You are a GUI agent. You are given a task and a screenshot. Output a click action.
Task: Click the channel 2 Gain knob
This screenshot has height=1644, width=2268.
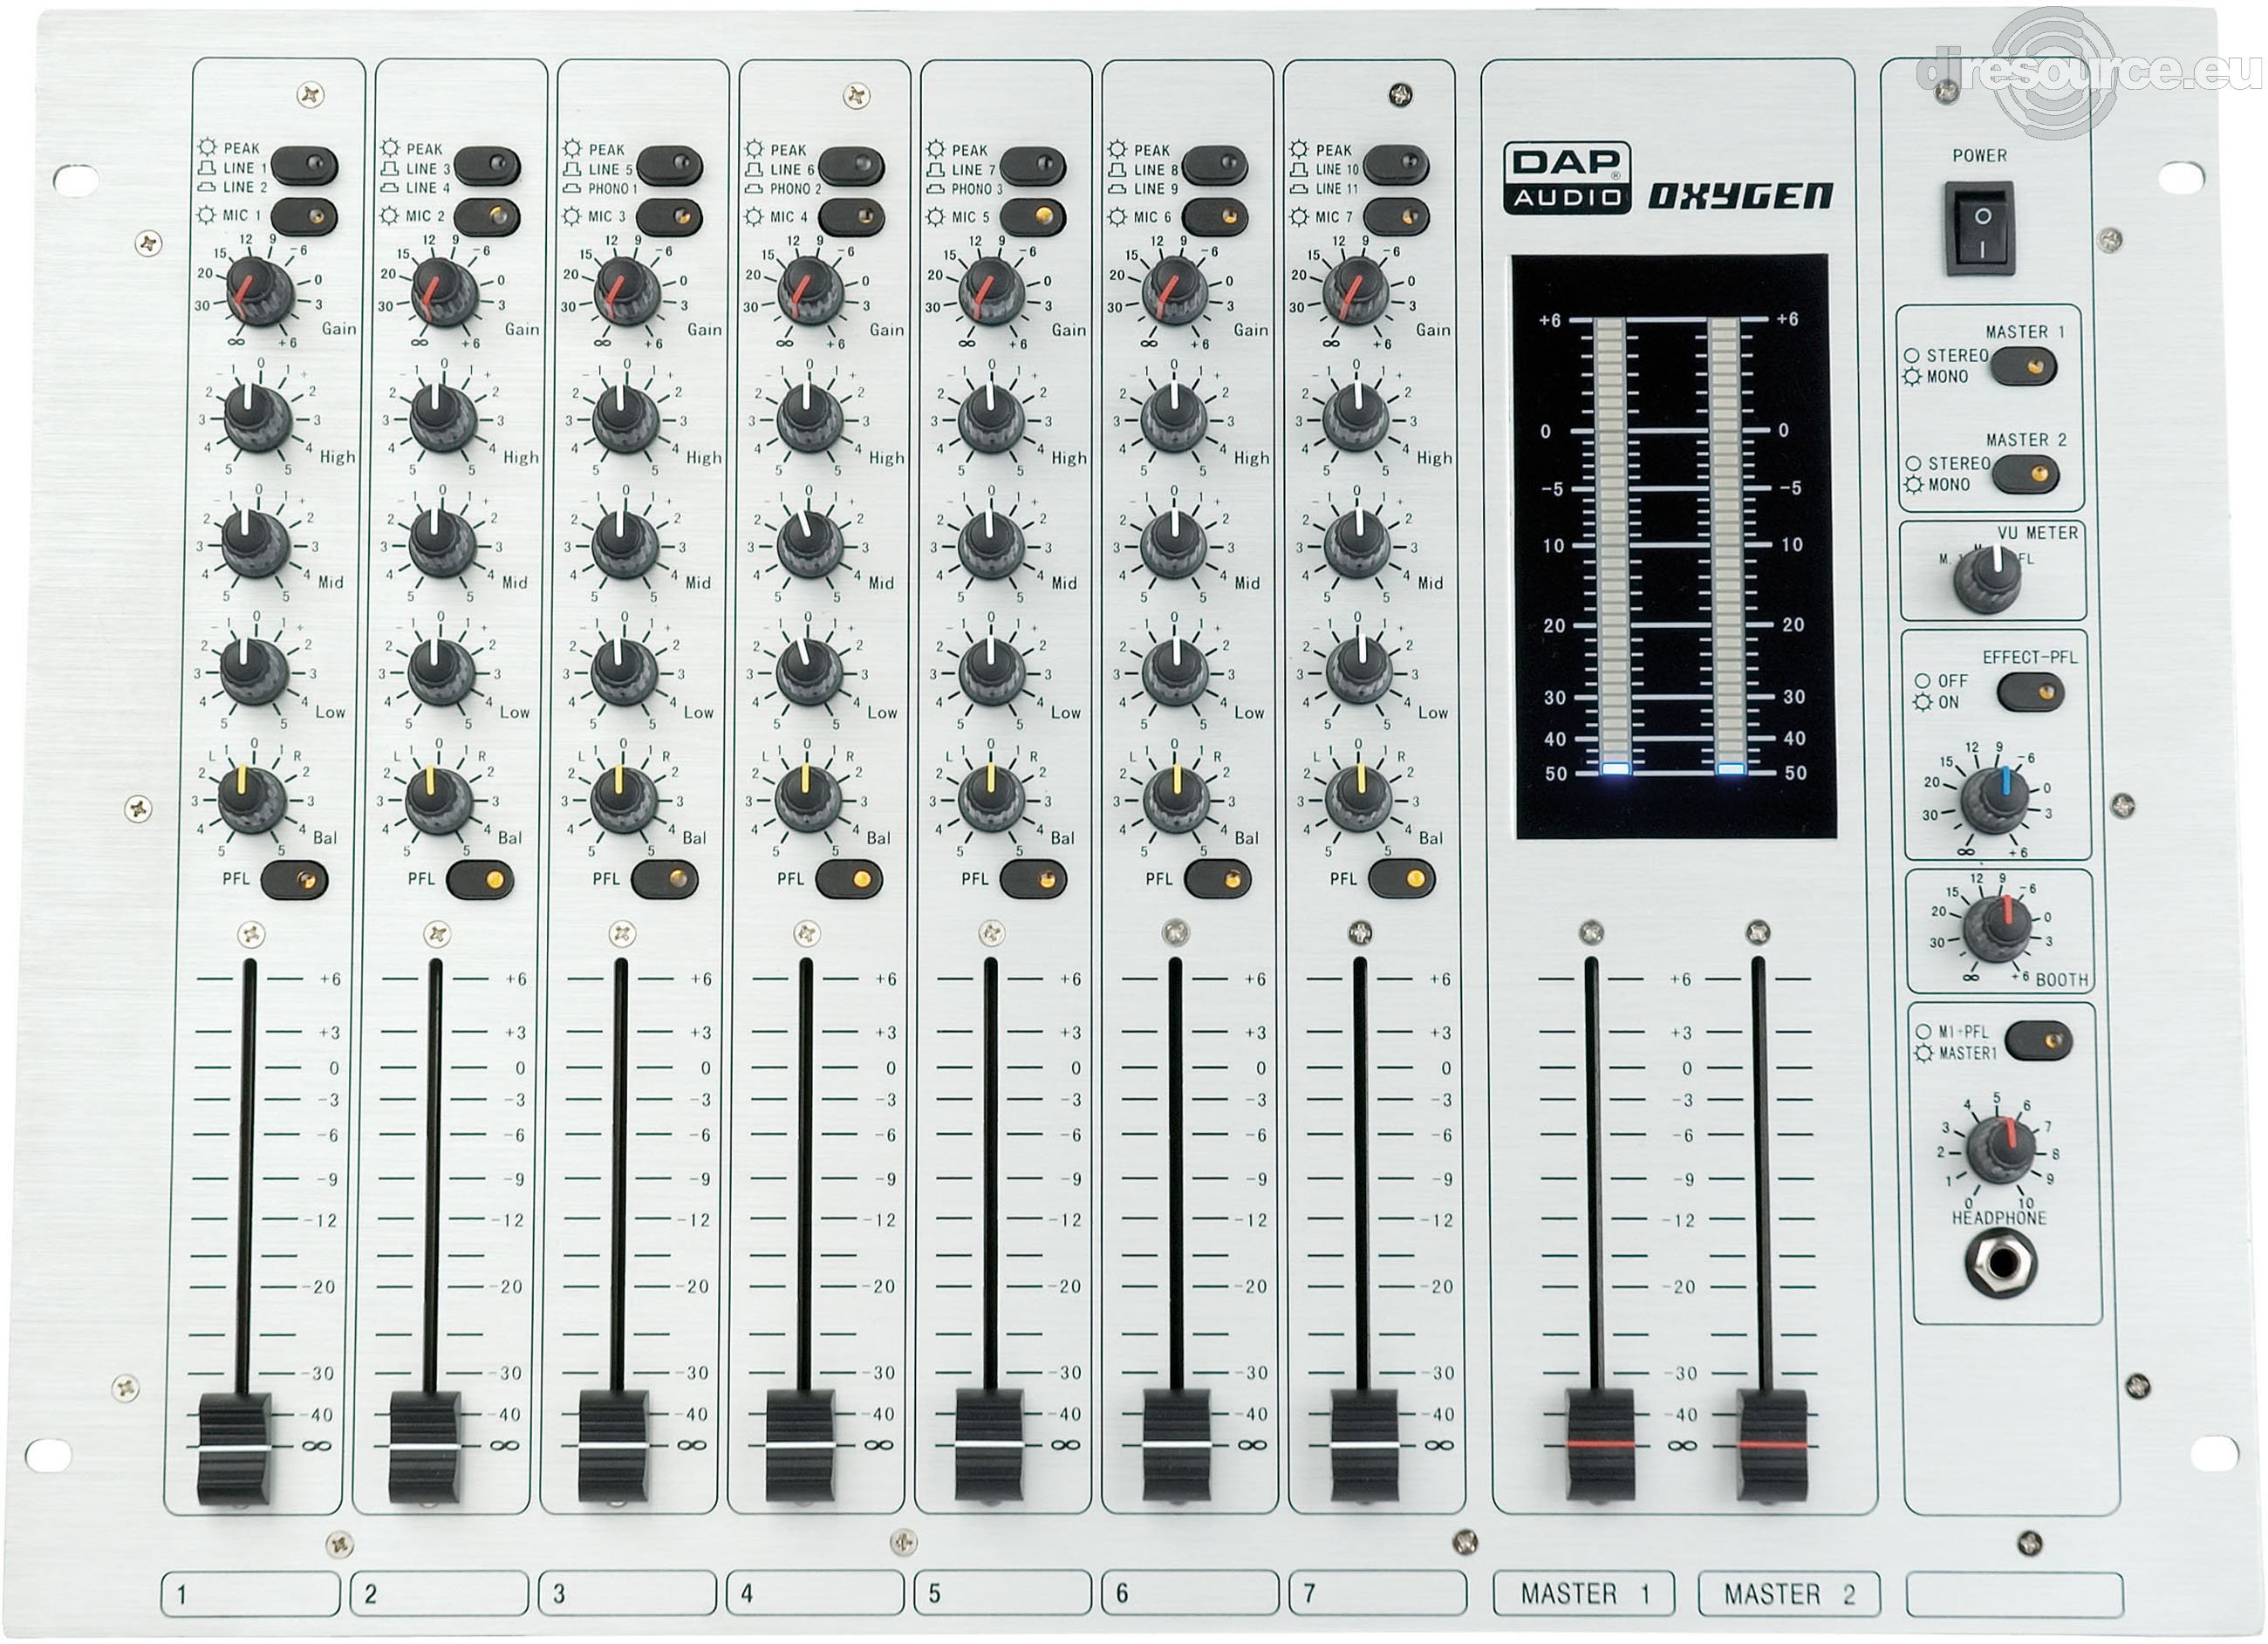[x=444, y=291]
